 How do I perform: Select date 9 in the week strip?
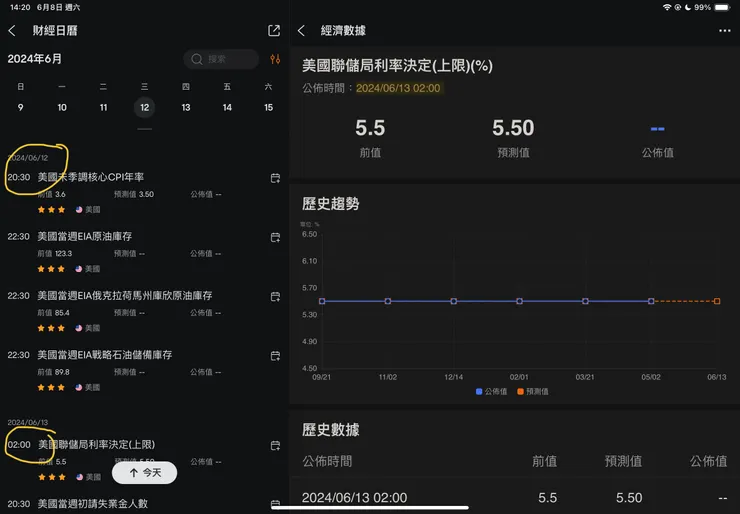tap(20, 108)
